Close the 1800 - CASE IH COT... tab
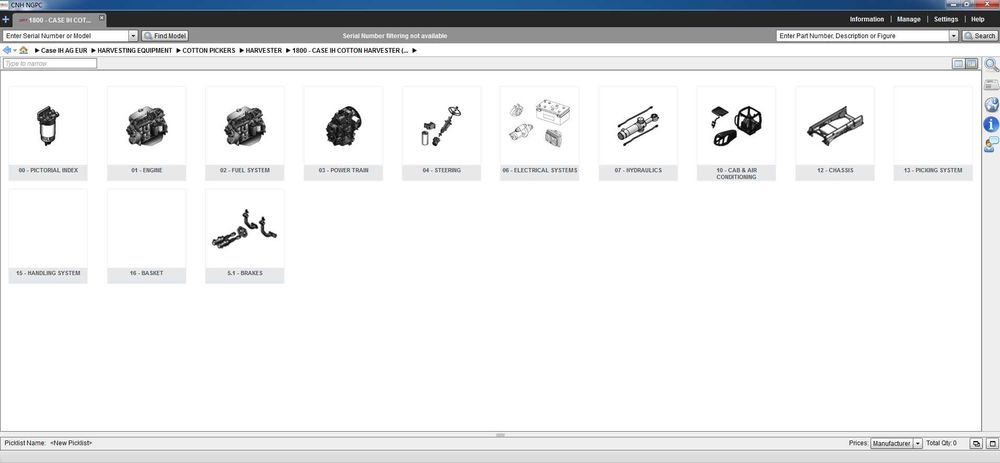Image resolution: width=1000 pixels, height=463 pixels. (x=101, y=18)
